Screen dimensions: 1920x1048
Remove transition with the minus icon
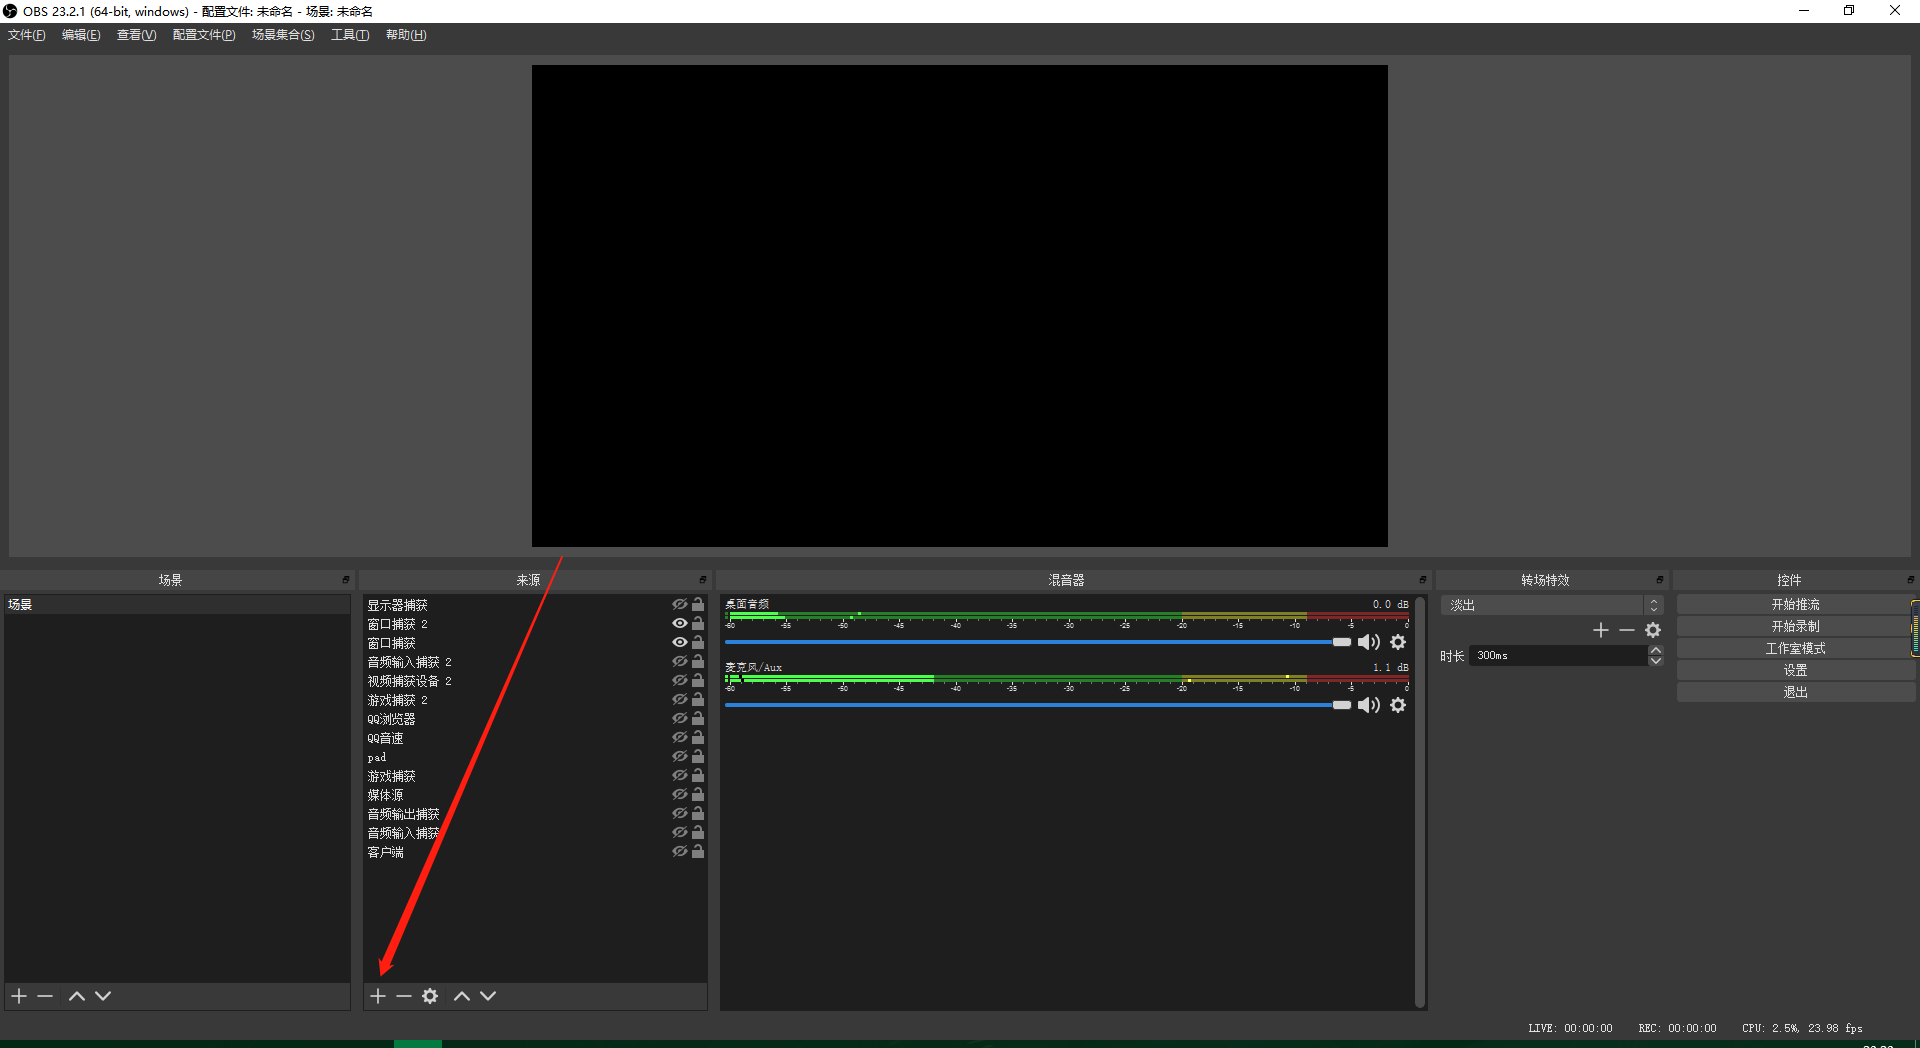[x=1627, y=630]
